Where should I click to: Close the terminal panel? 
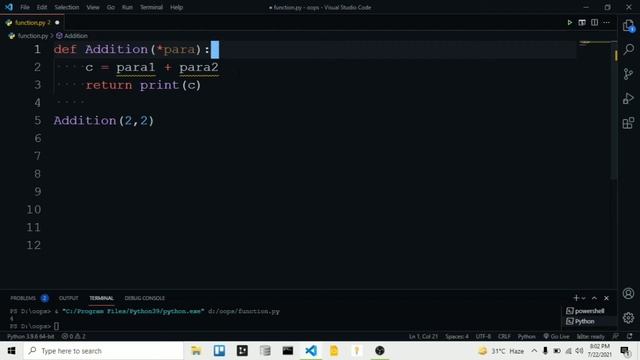click(x=607, y=298)
